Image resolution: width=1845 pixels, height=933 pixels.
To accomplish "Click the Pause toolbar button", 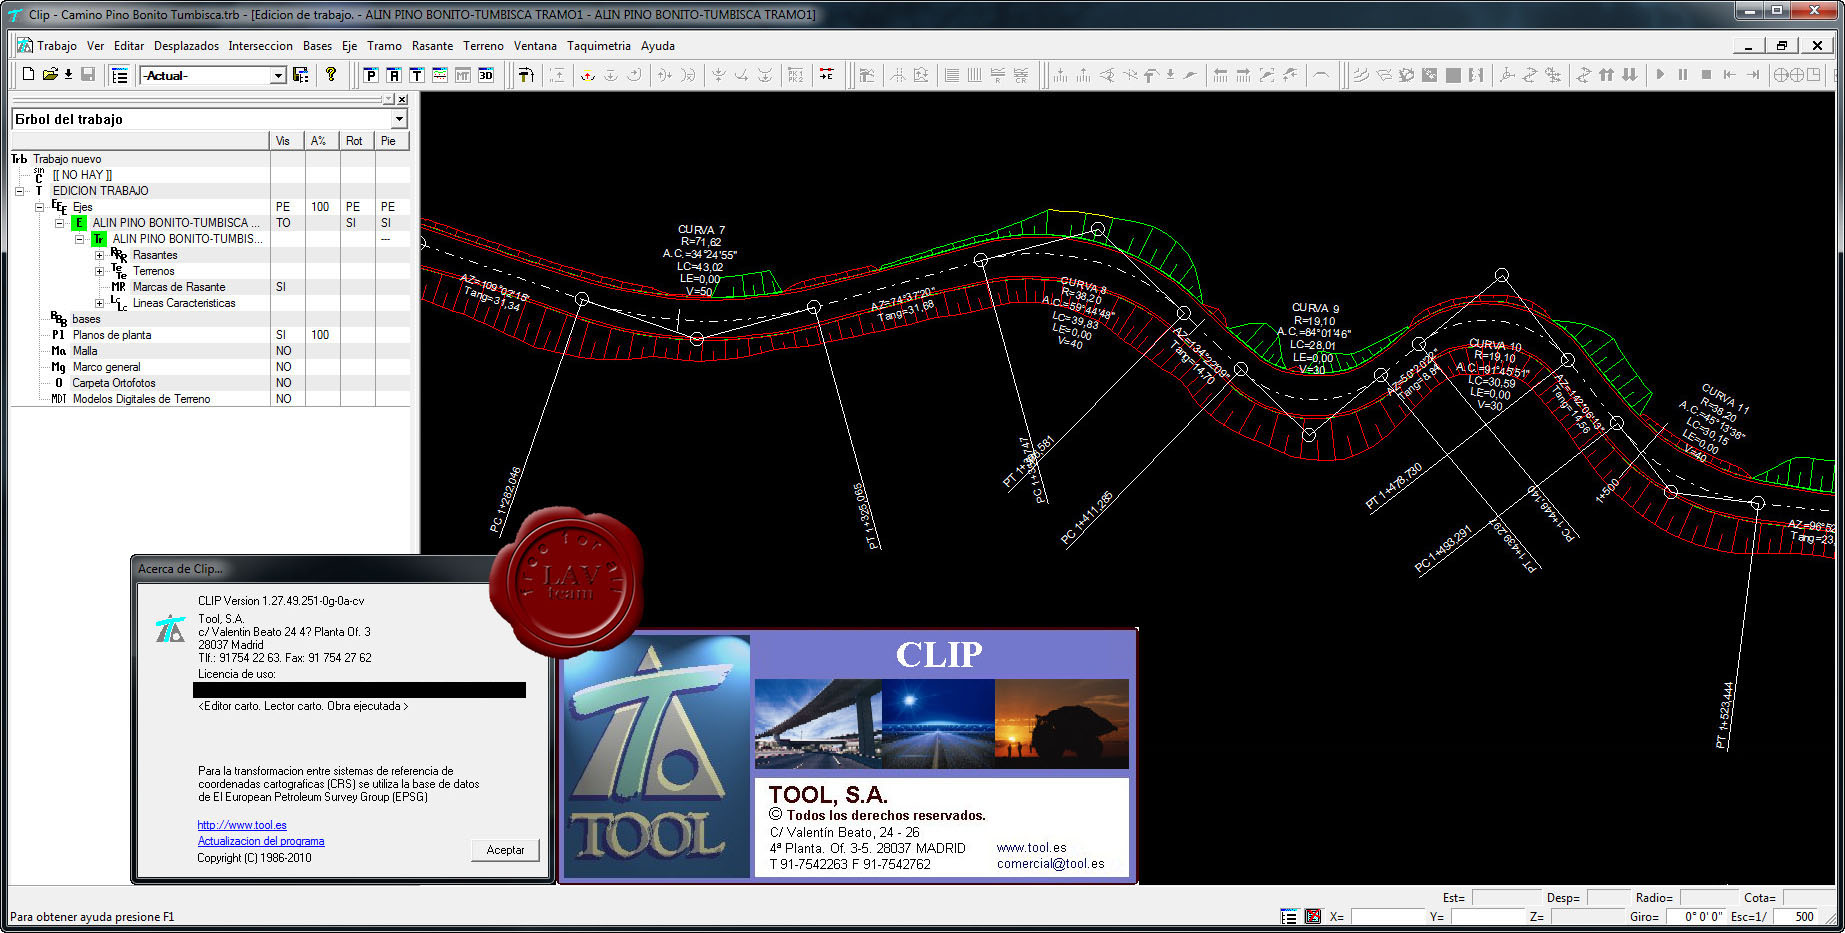I will [x=1683, y=75].
